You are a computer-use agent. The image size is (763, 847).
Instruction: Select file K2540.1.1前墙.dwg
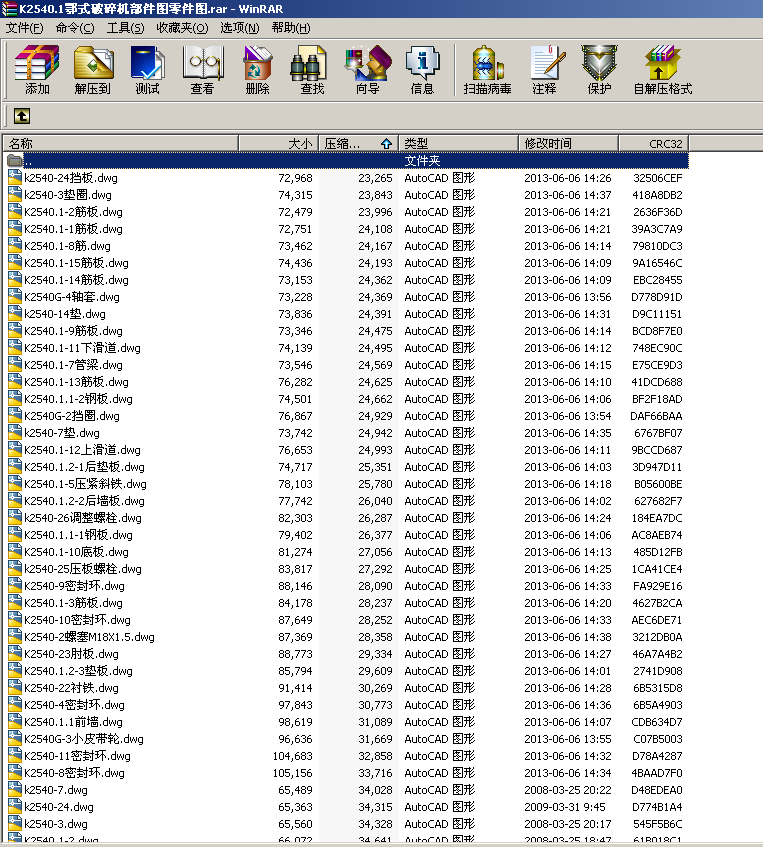[x=73, y=722]
